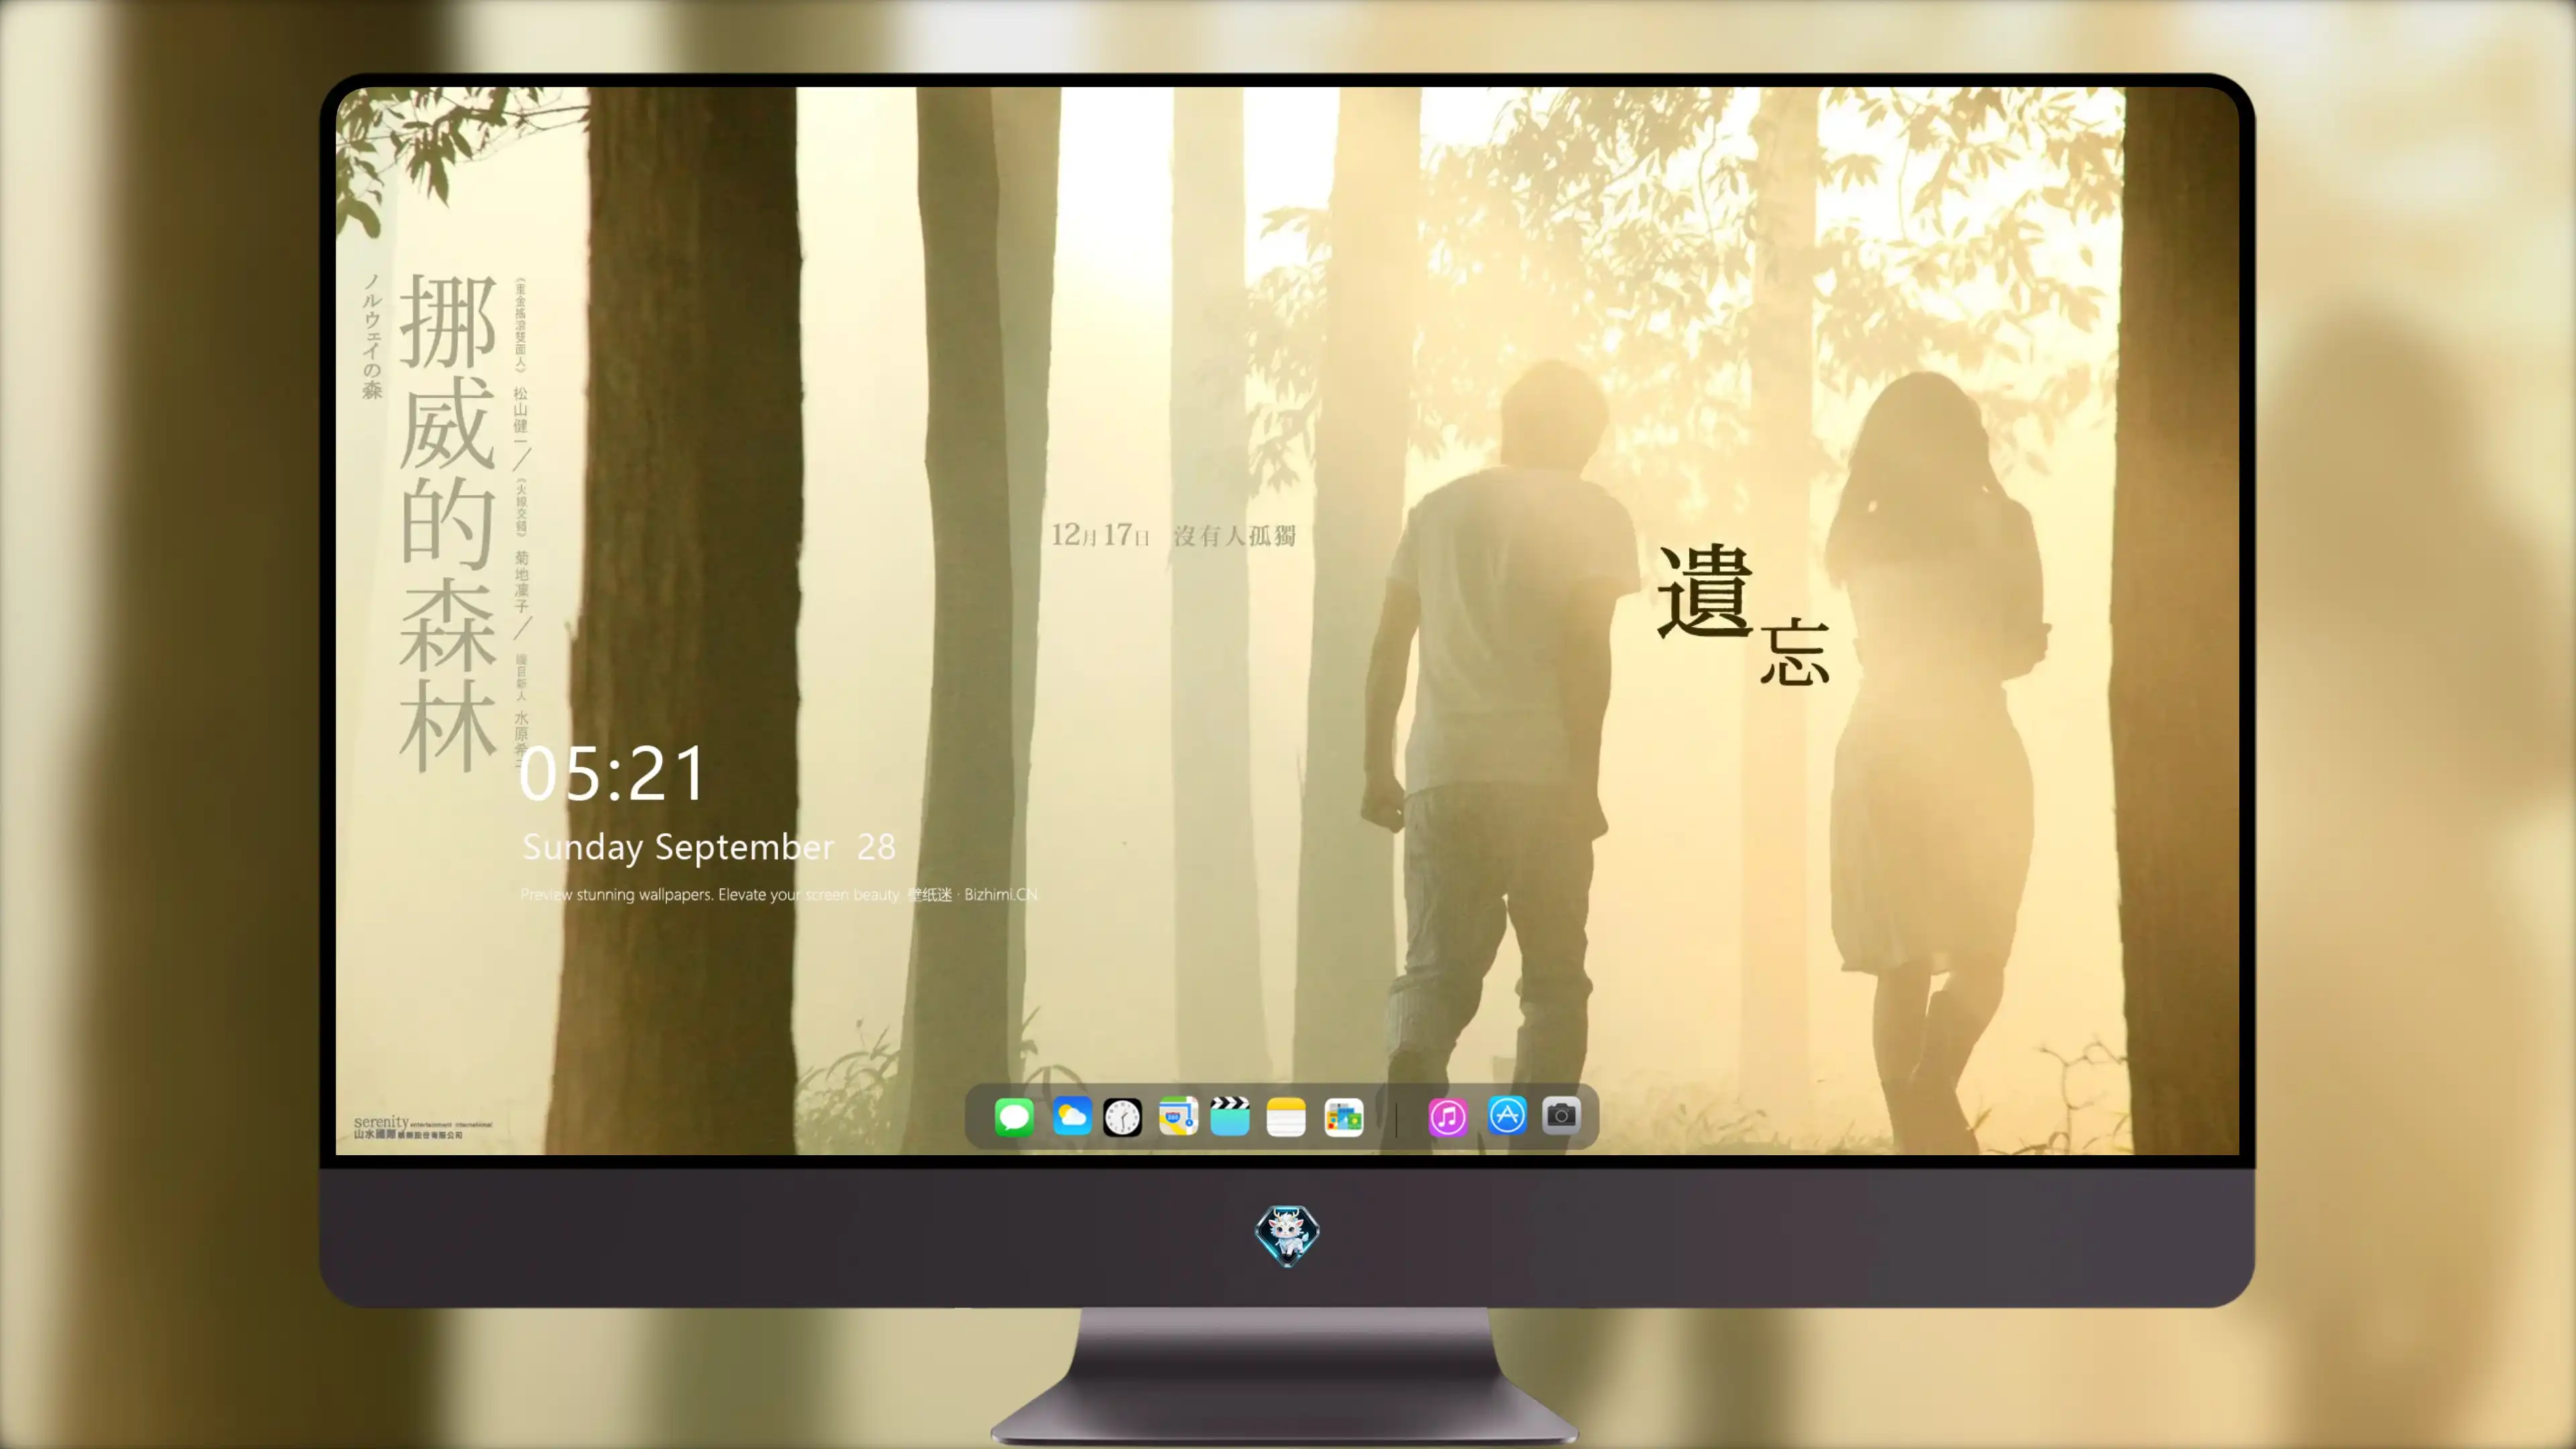Open the Videos clapperboard icon
Viewport: 2576px width, 1449px height.
click(x=1230, y=1116)
